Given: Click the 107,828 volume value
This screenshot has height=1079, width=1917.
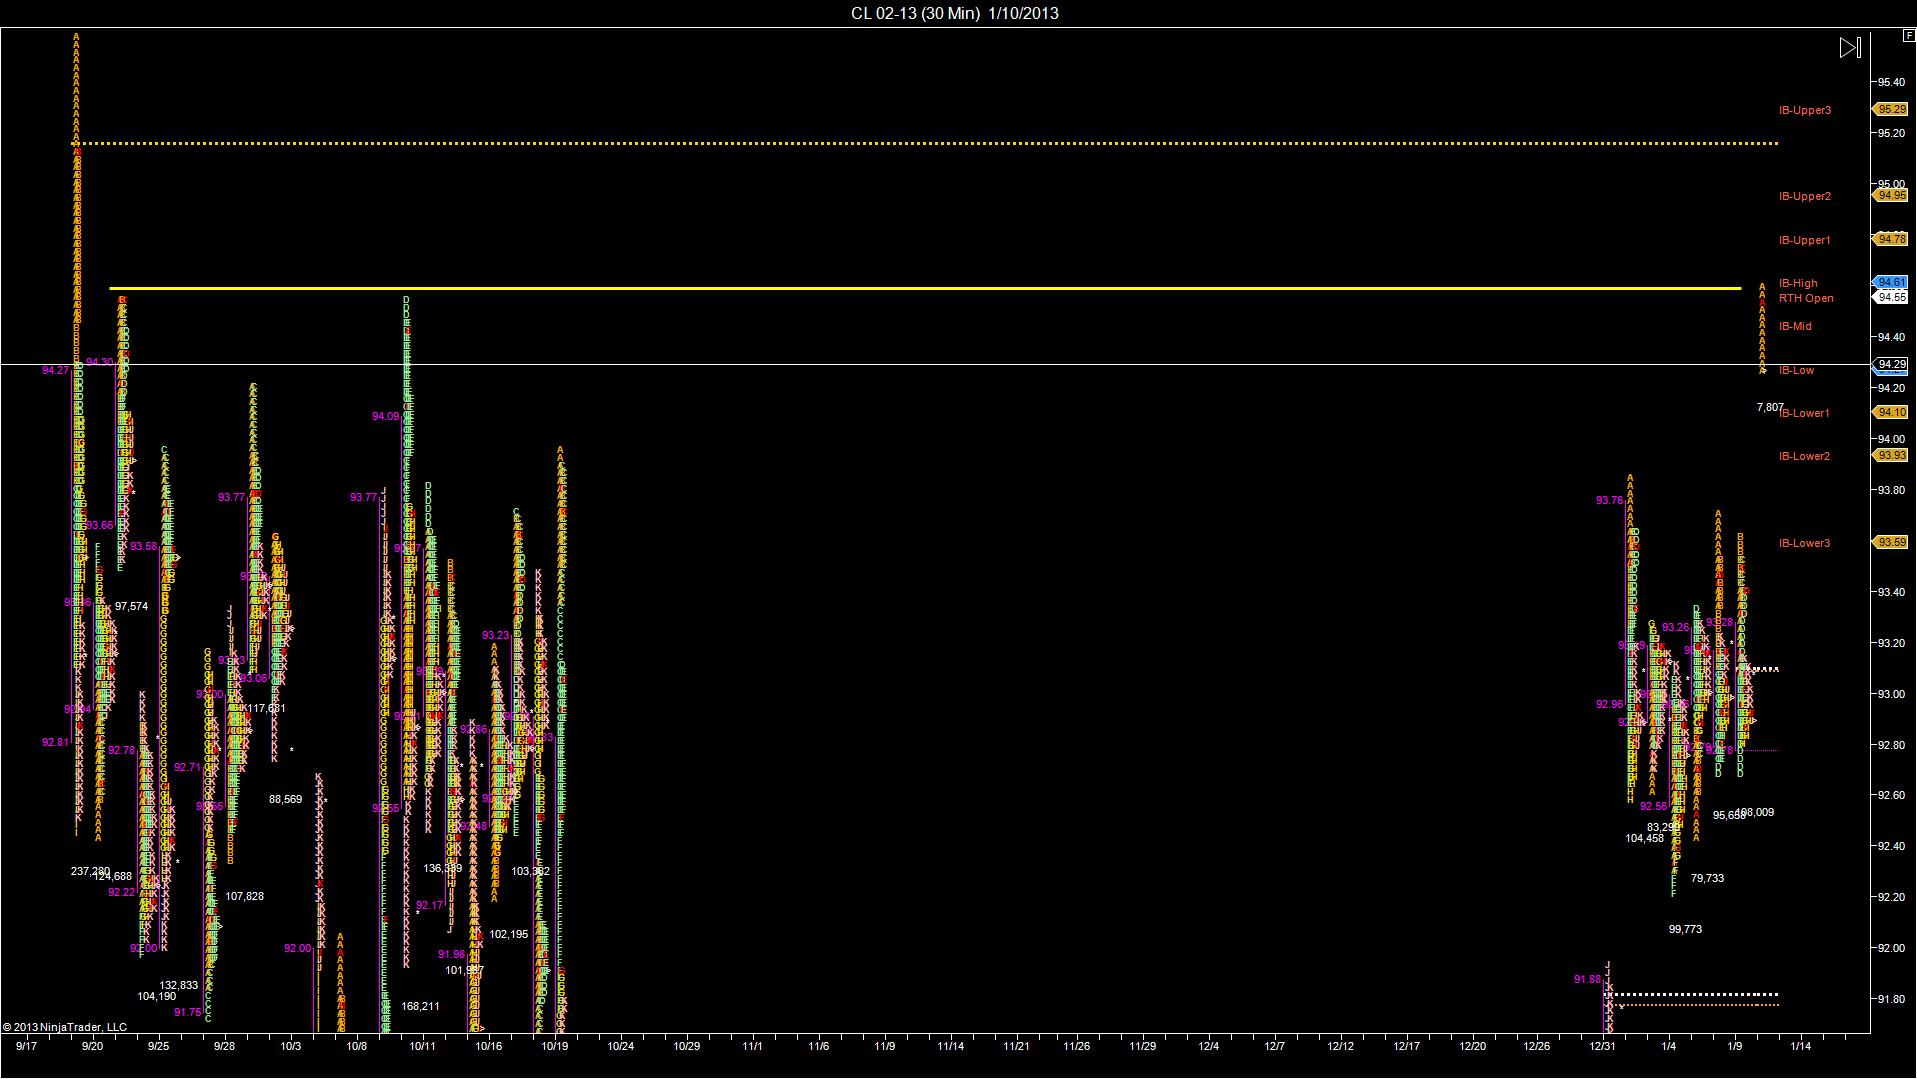Looking at the screenshot, I should [x=245, y=896].
